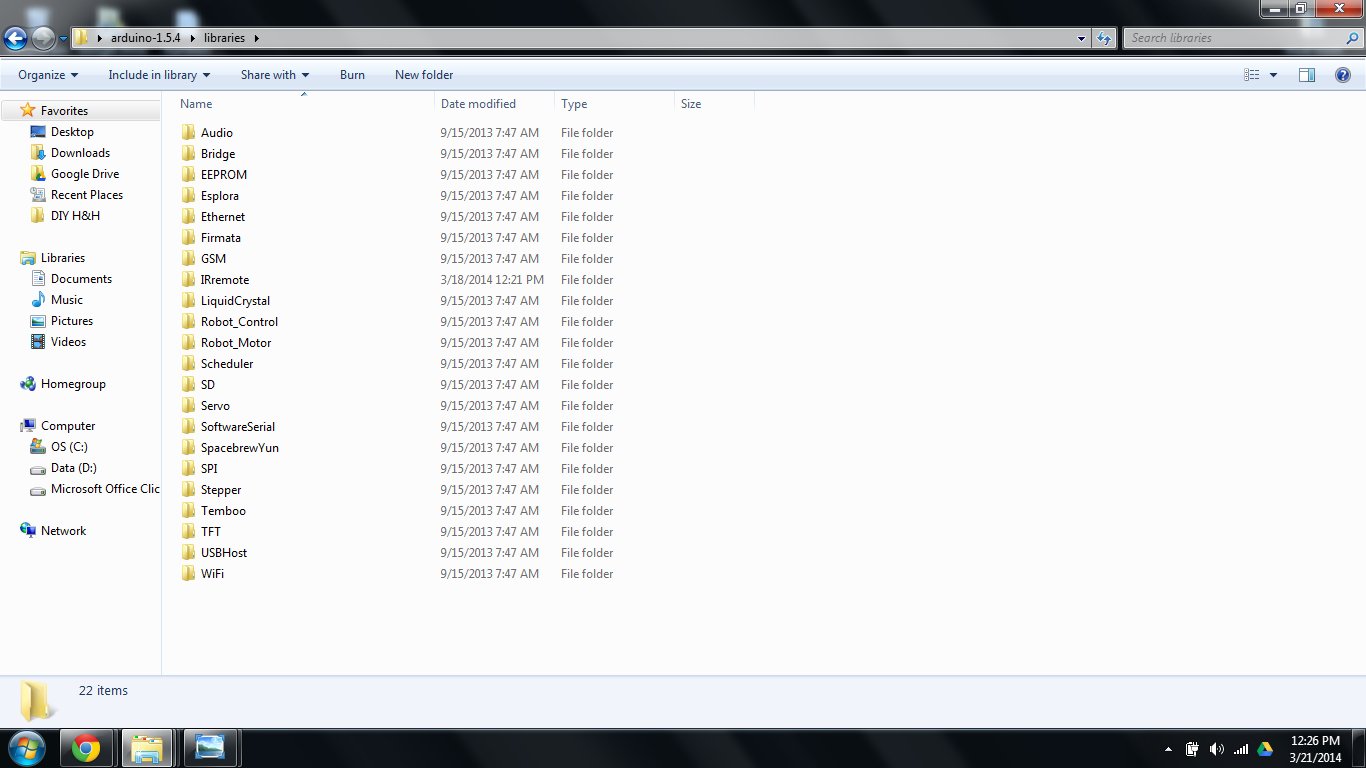Click the Burn toolbar button

click(352, 75)
